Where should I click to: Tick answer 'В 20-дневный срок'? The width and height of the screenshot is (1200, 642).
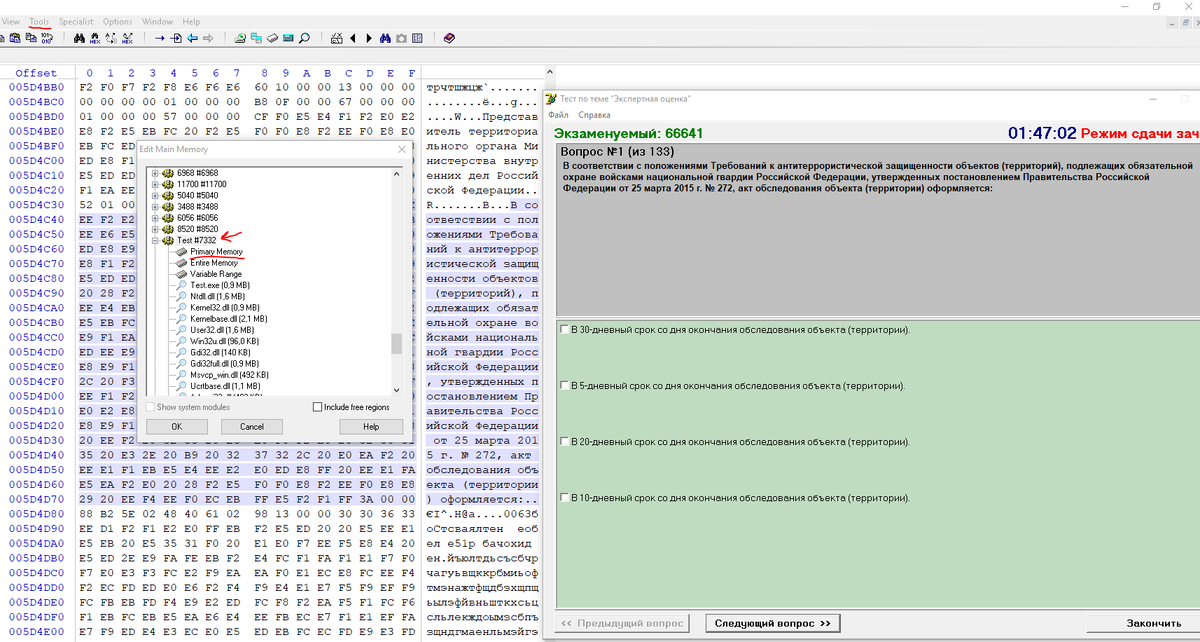[x=566, y=441]
